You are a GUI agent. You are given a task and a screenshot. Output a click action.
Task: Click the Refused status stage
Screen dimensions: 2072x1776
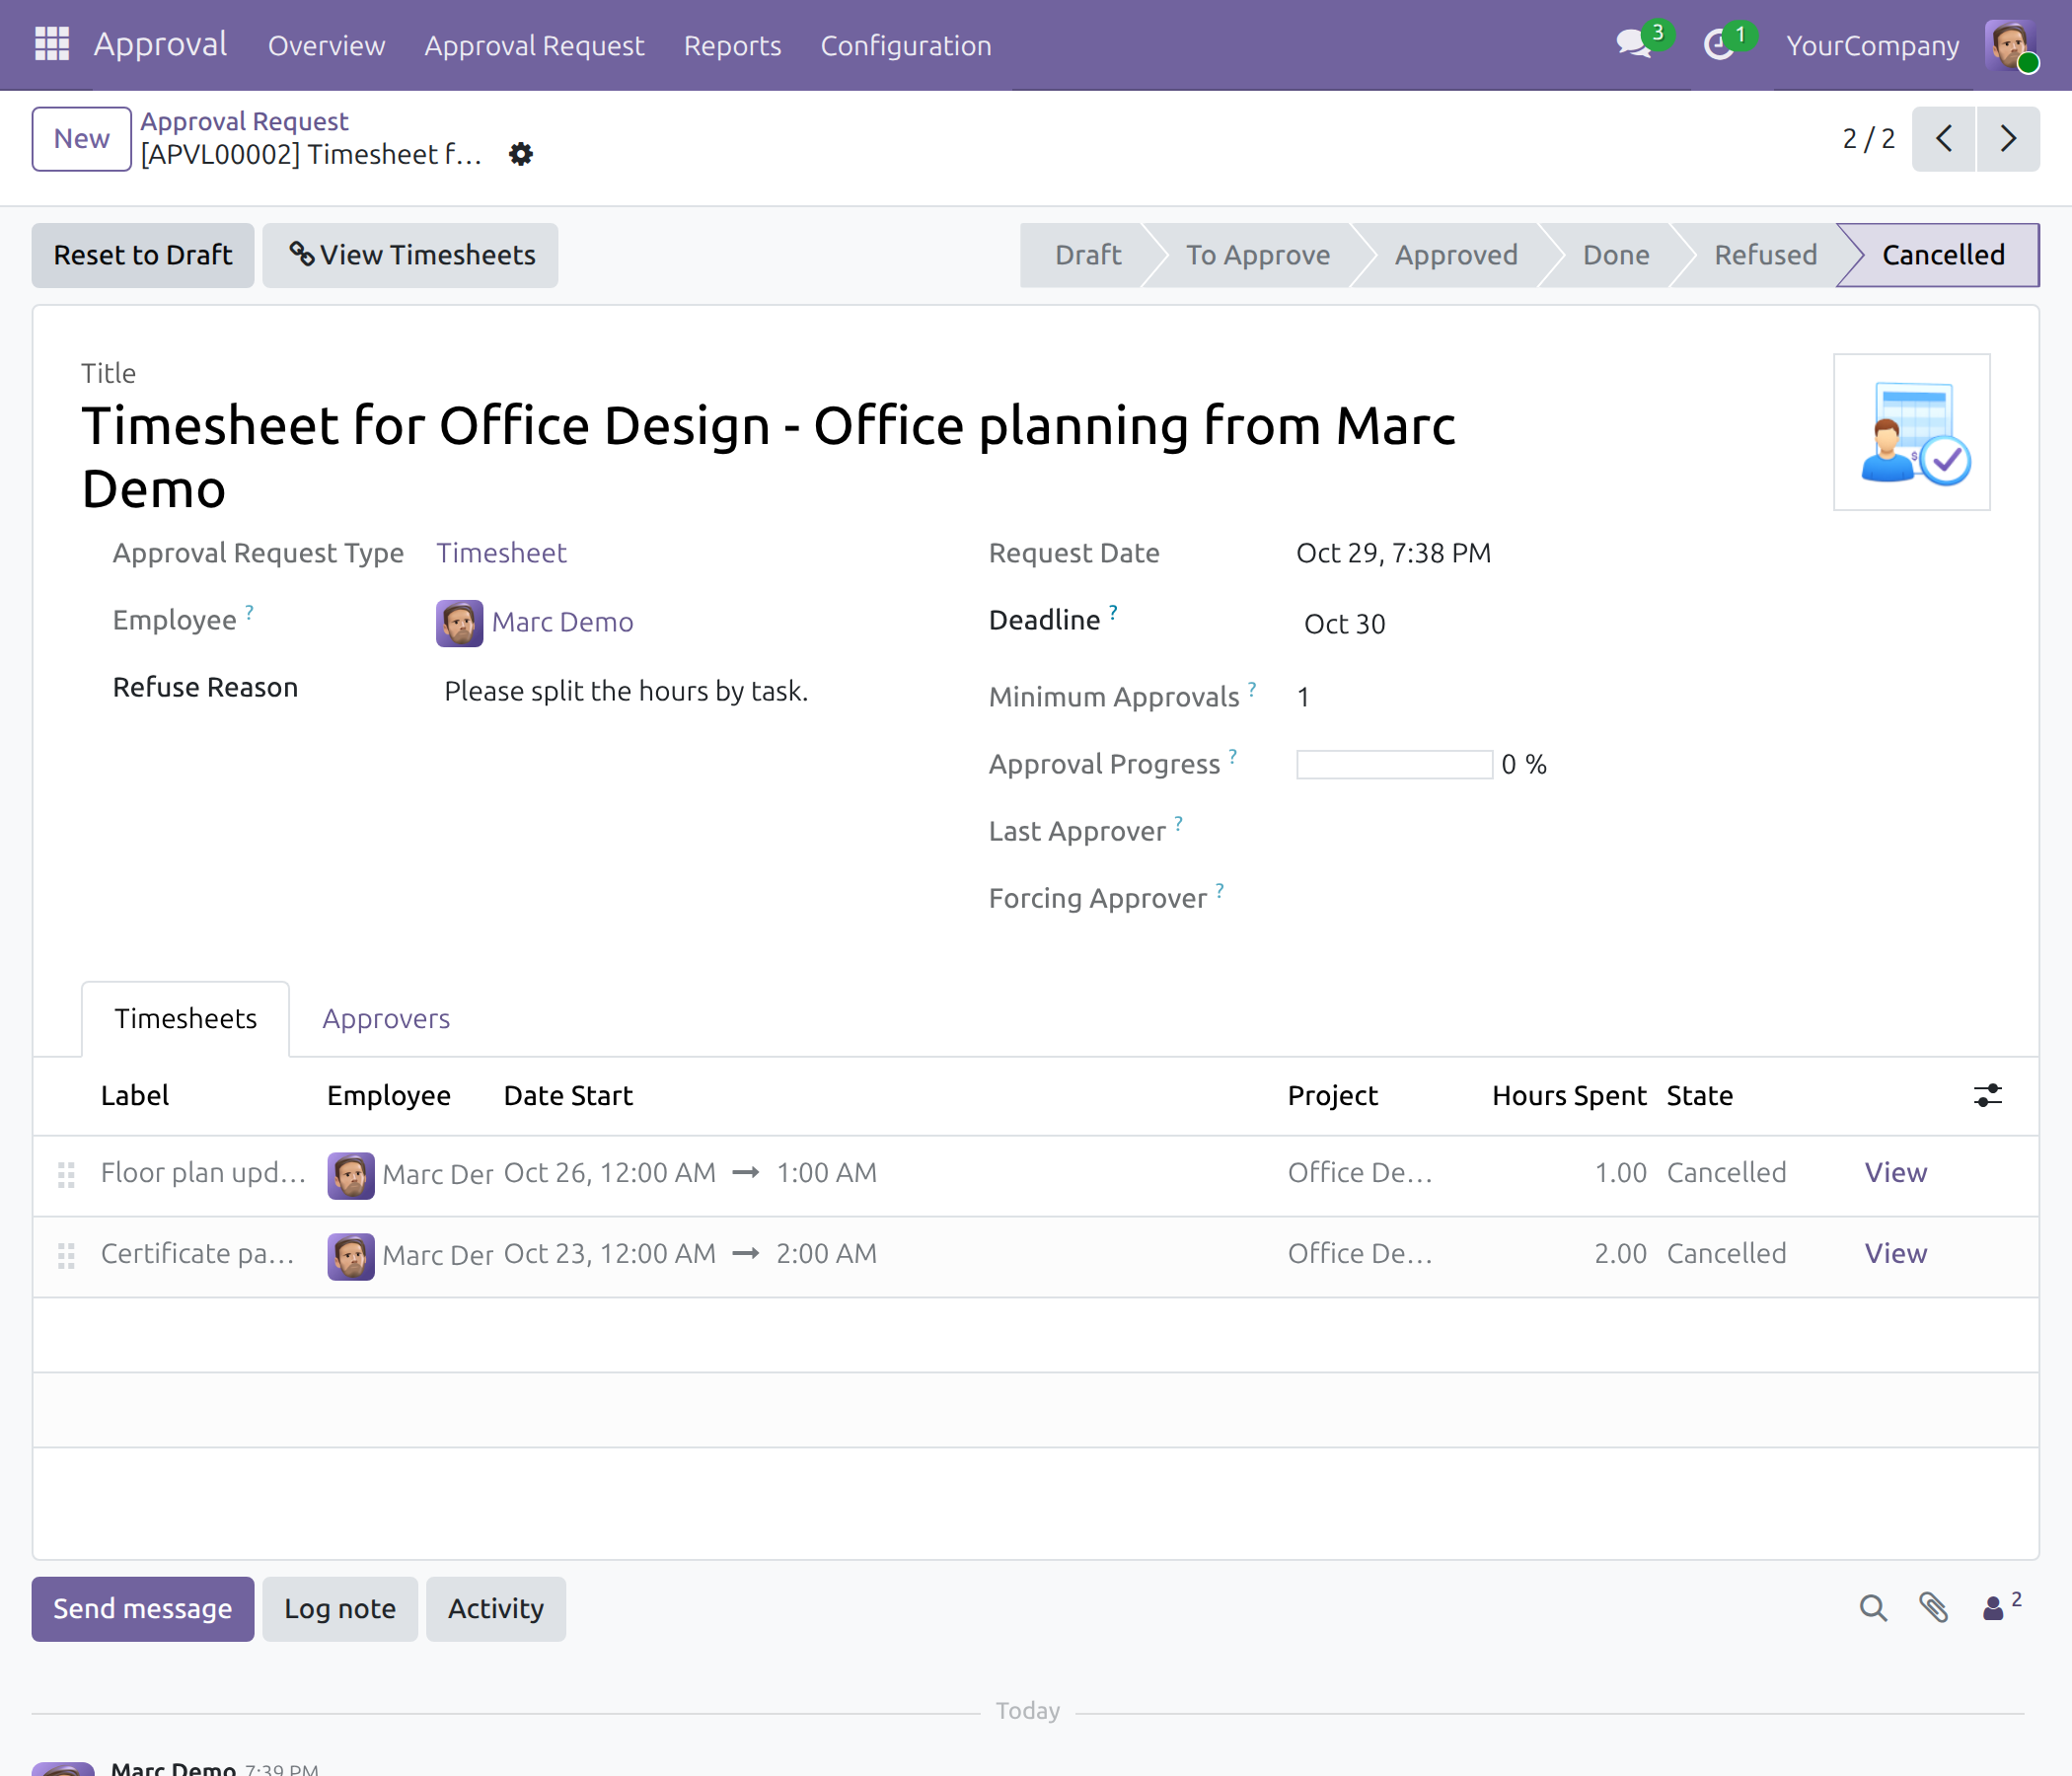point(1765,255)
